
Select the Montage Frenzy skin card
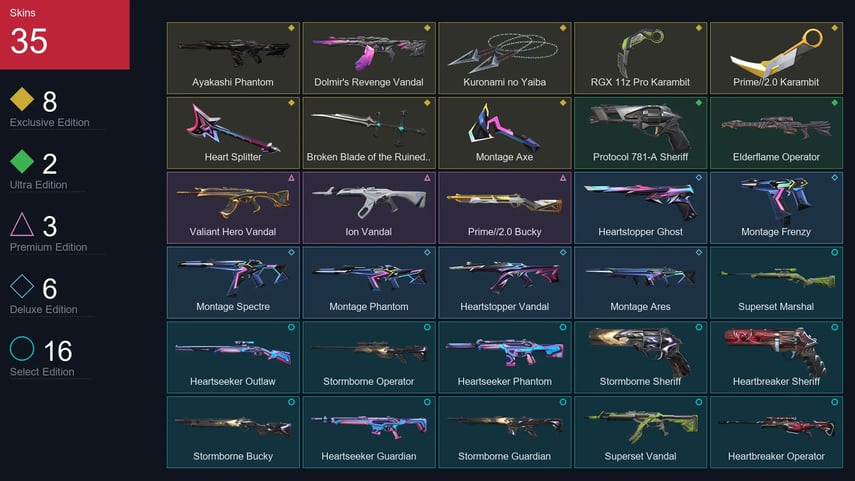776,207
